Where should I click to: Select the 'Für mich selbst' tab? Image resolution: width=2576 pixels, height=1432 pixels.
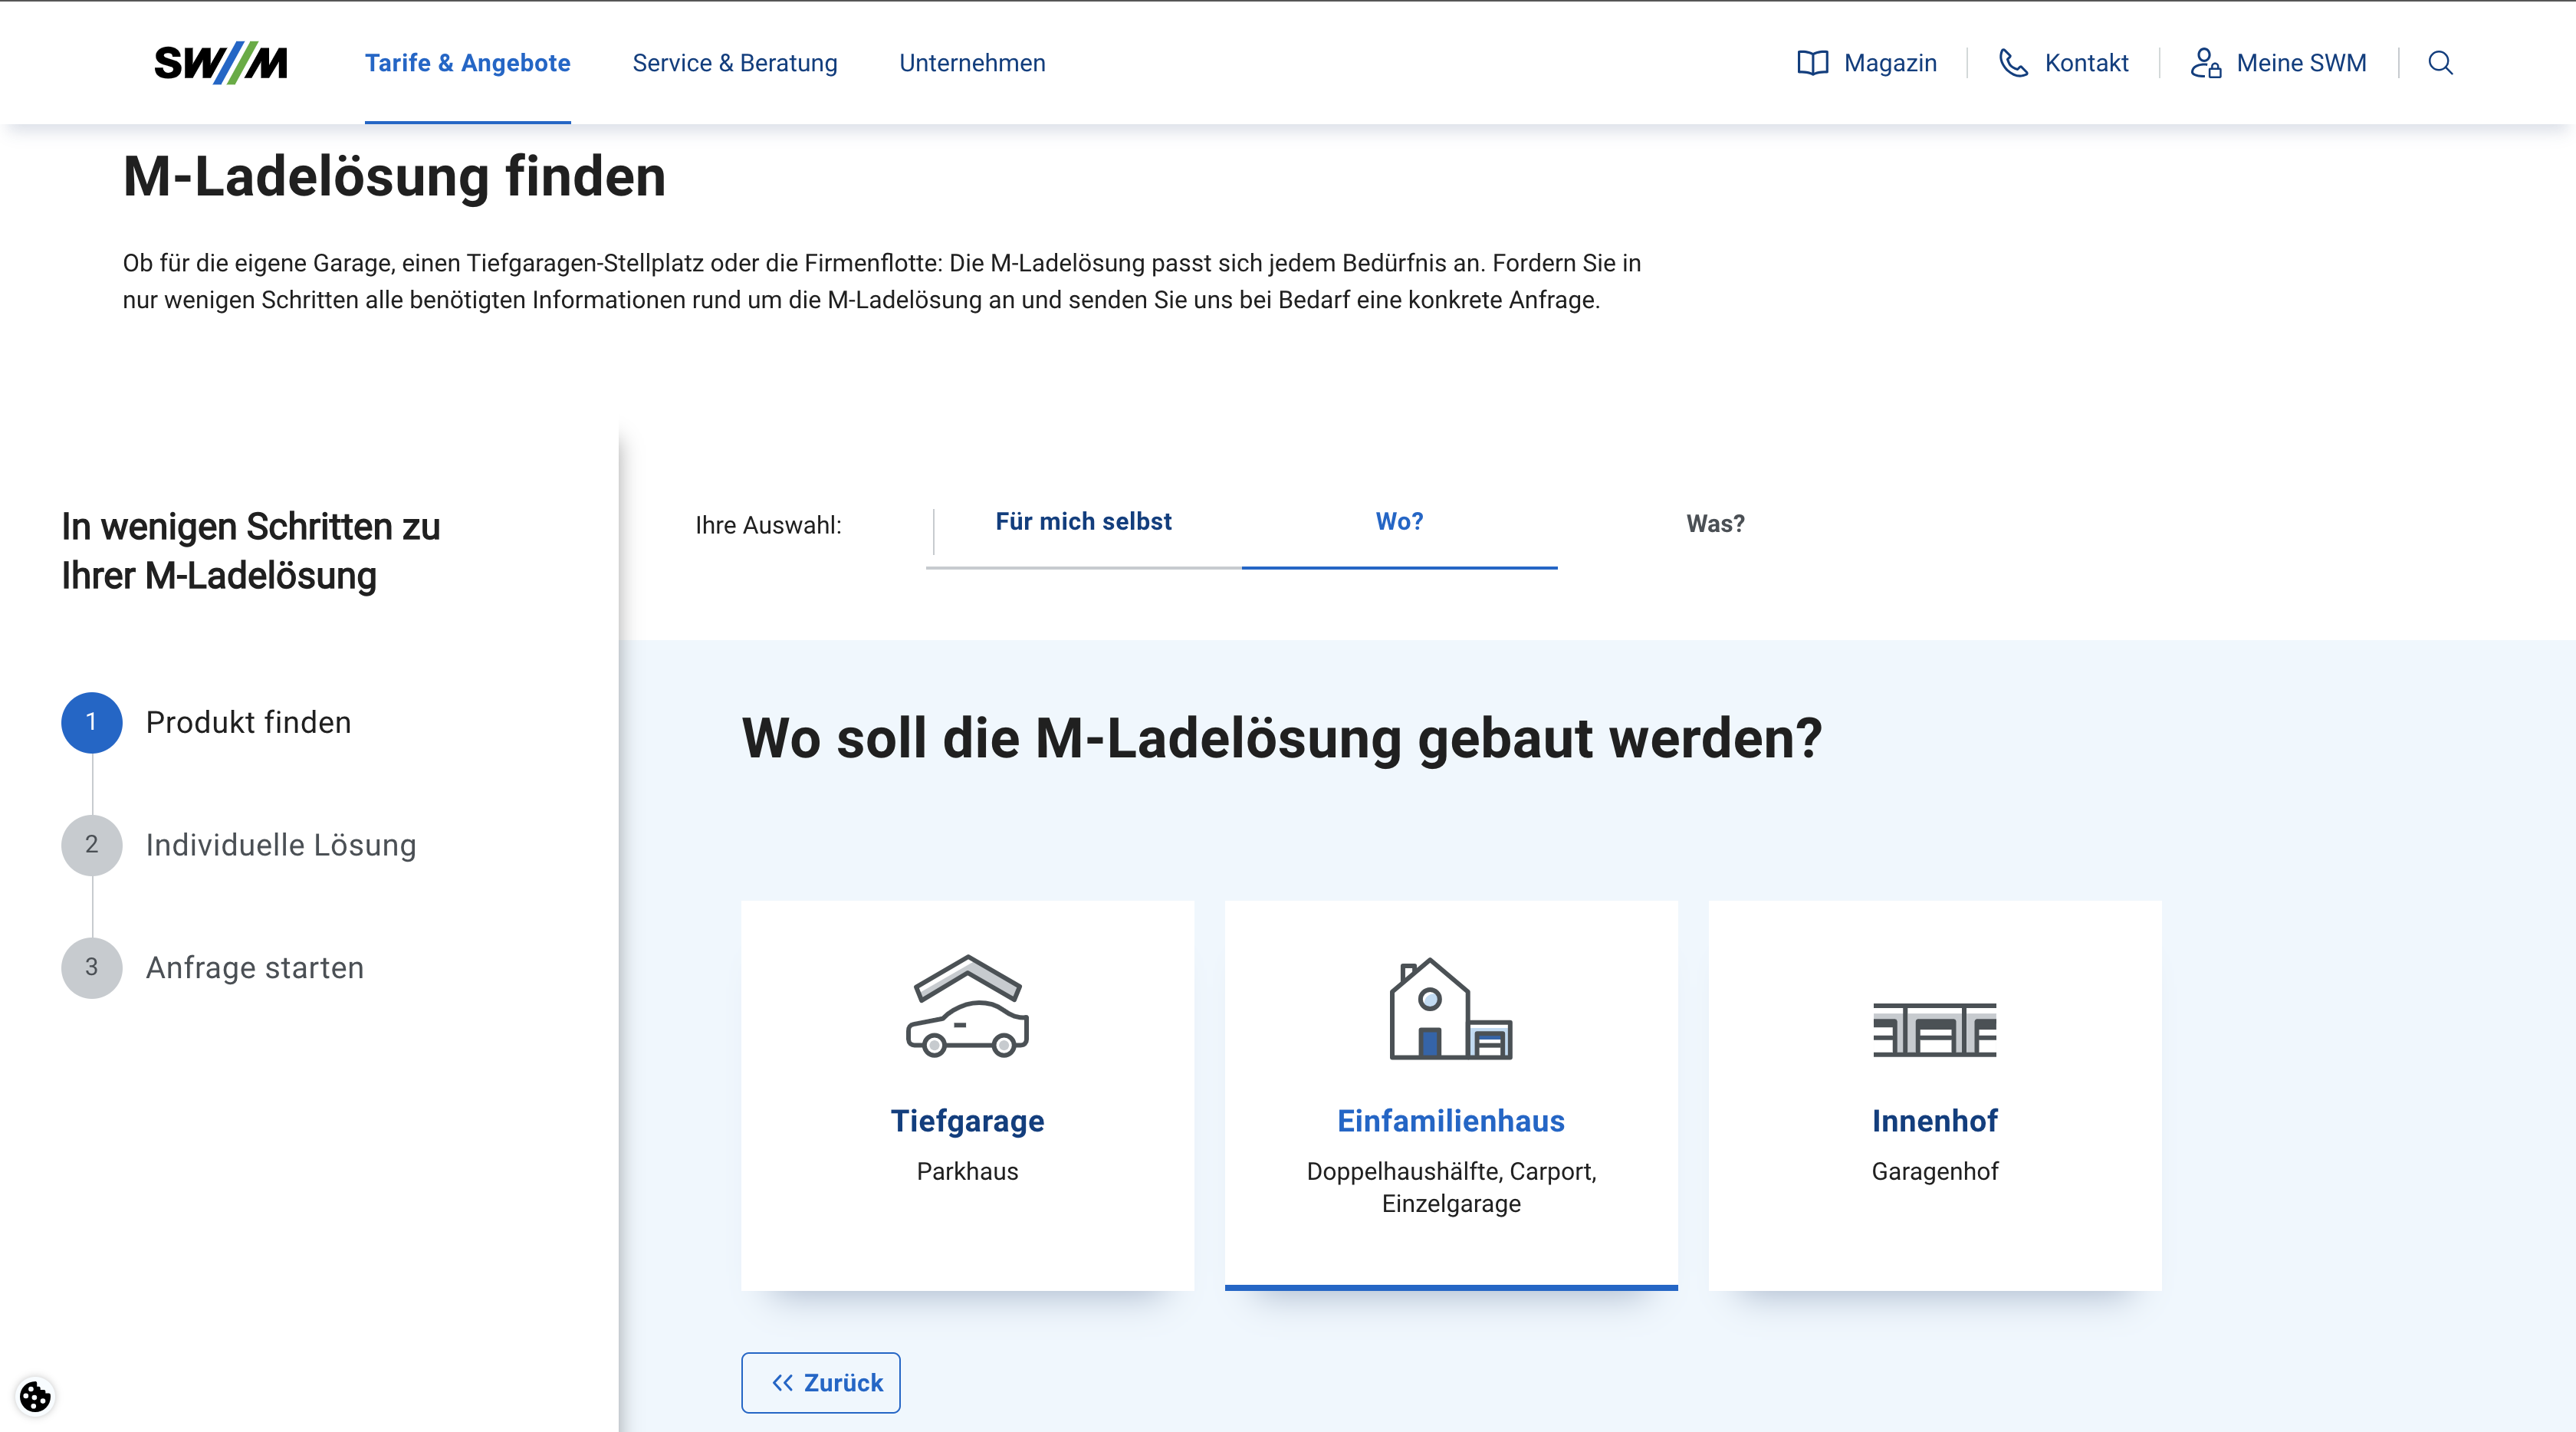[x=1083, y=522]
